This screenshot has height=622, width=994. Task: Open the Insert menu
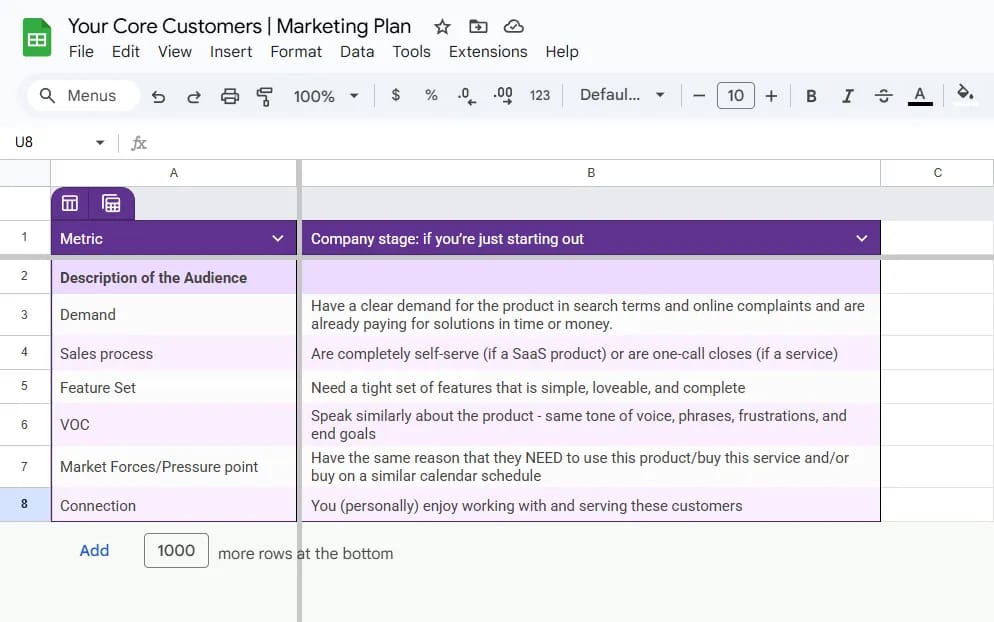point(231,52)
